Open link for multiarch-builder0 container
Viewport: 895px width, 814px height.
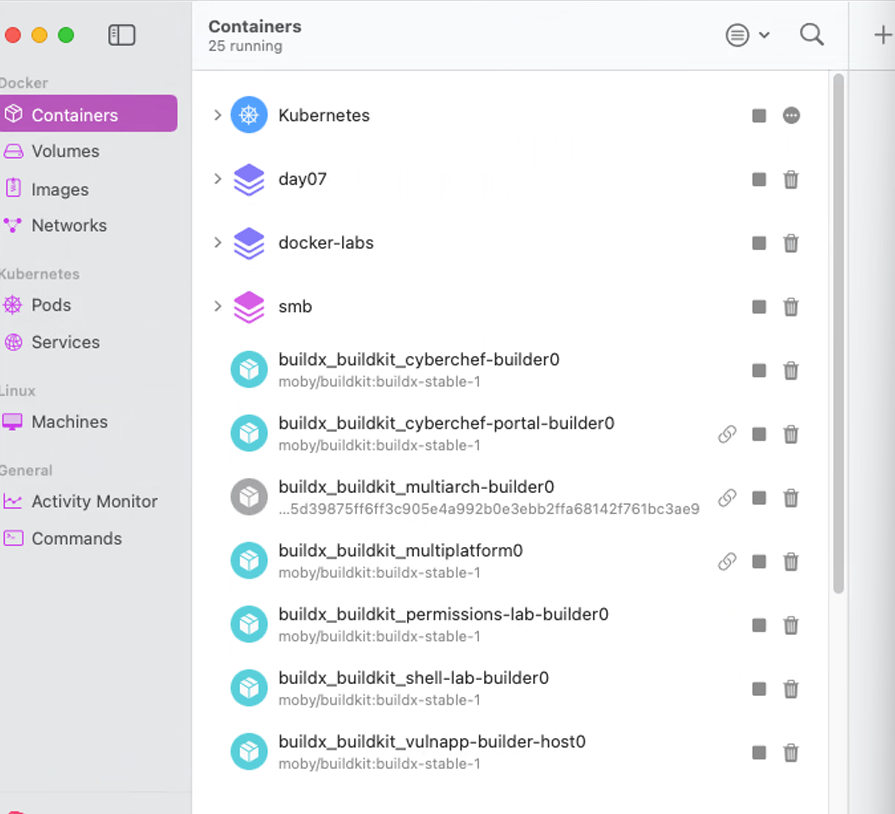pyautogui.click(x=727, y=498)
